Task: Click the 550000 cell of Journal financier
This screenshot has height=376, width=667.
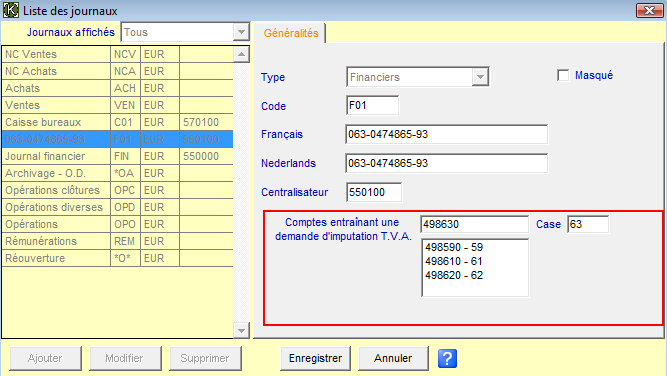Action: click(206, 156)
